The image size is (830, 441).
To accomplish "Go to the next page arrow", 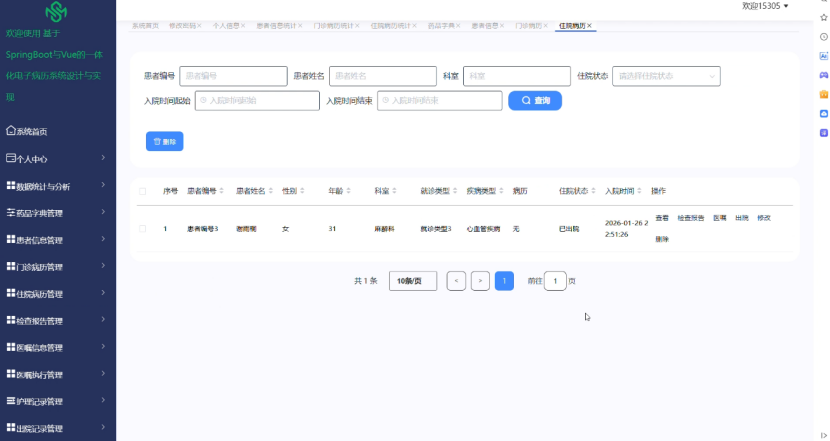I will tap(480, 281).
